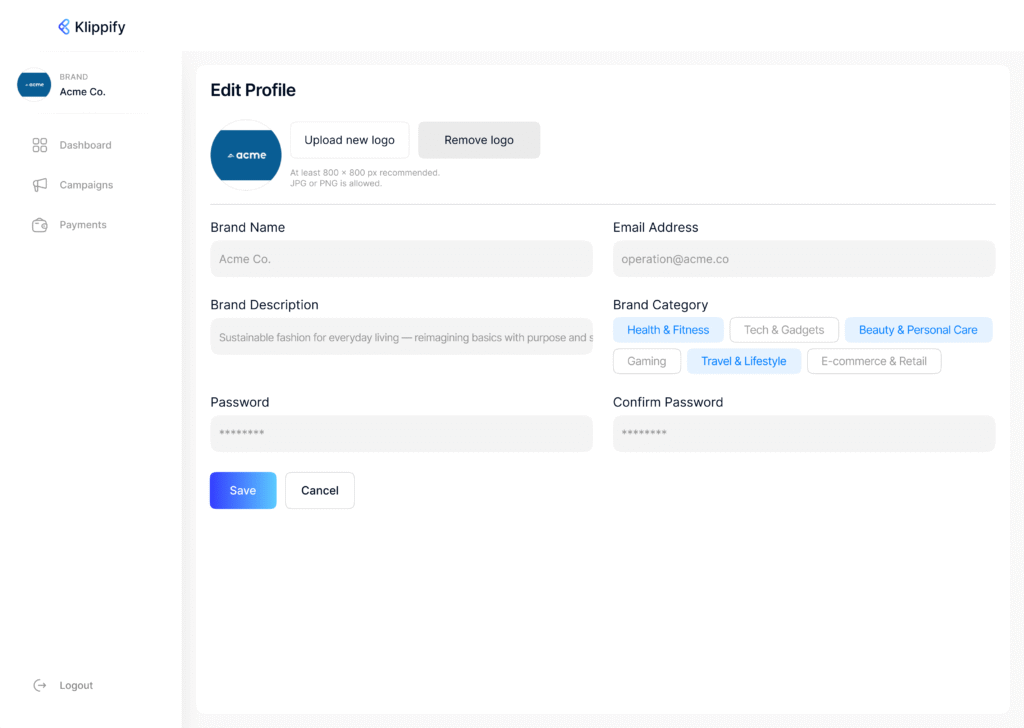The width and height of the screenshot is (1024, 728).
Task: Click the Logout arrow icon
Action: point(40,685)
